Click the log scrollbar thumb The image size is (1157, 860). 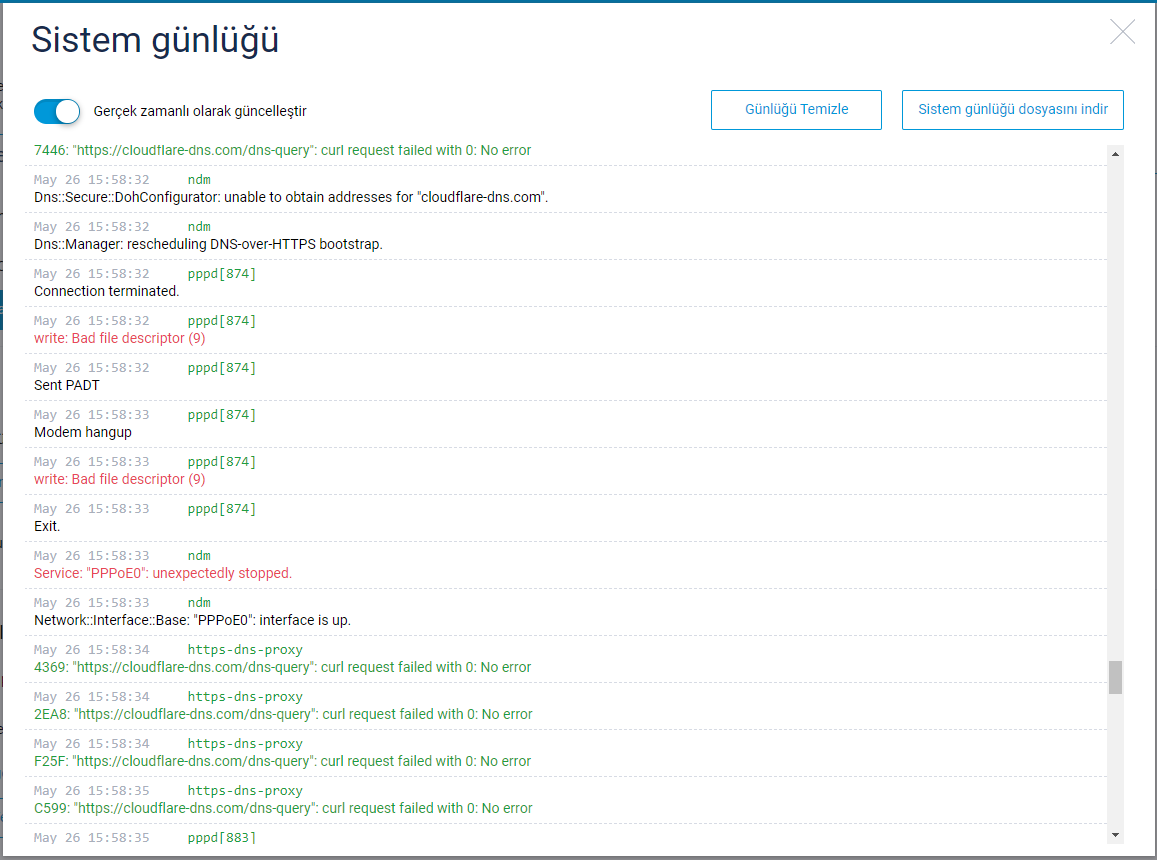click(1115, 677)
